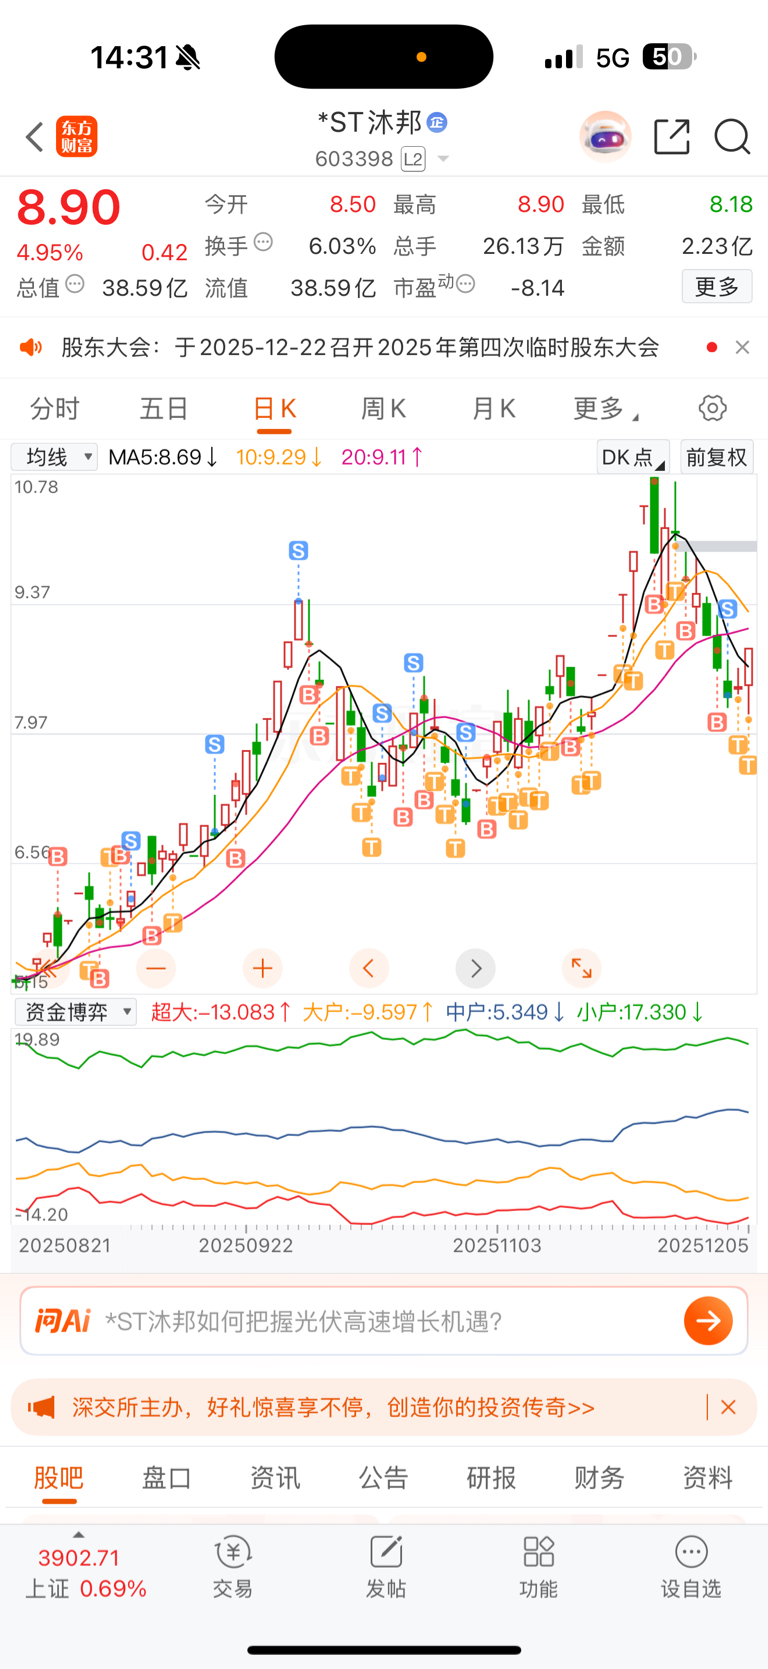Viewport: 768px width, 1669px height.
Task: Open the 功能 functions icon
Action: [x=538, y=1567]
